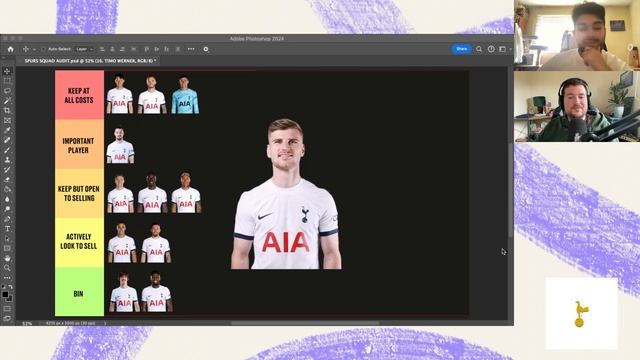This screenshot has height=360, width=640.
Task: Click the vertical scrollbar beside canvas
Action: 510,190
